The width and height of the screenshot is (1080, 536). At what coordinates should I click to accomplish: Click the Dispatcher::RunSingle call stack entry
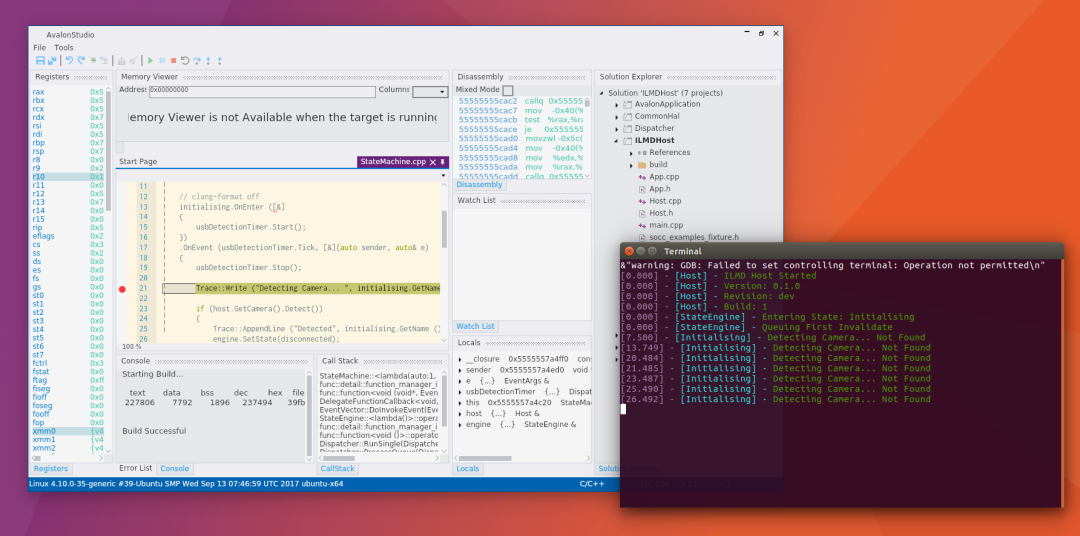378,444
